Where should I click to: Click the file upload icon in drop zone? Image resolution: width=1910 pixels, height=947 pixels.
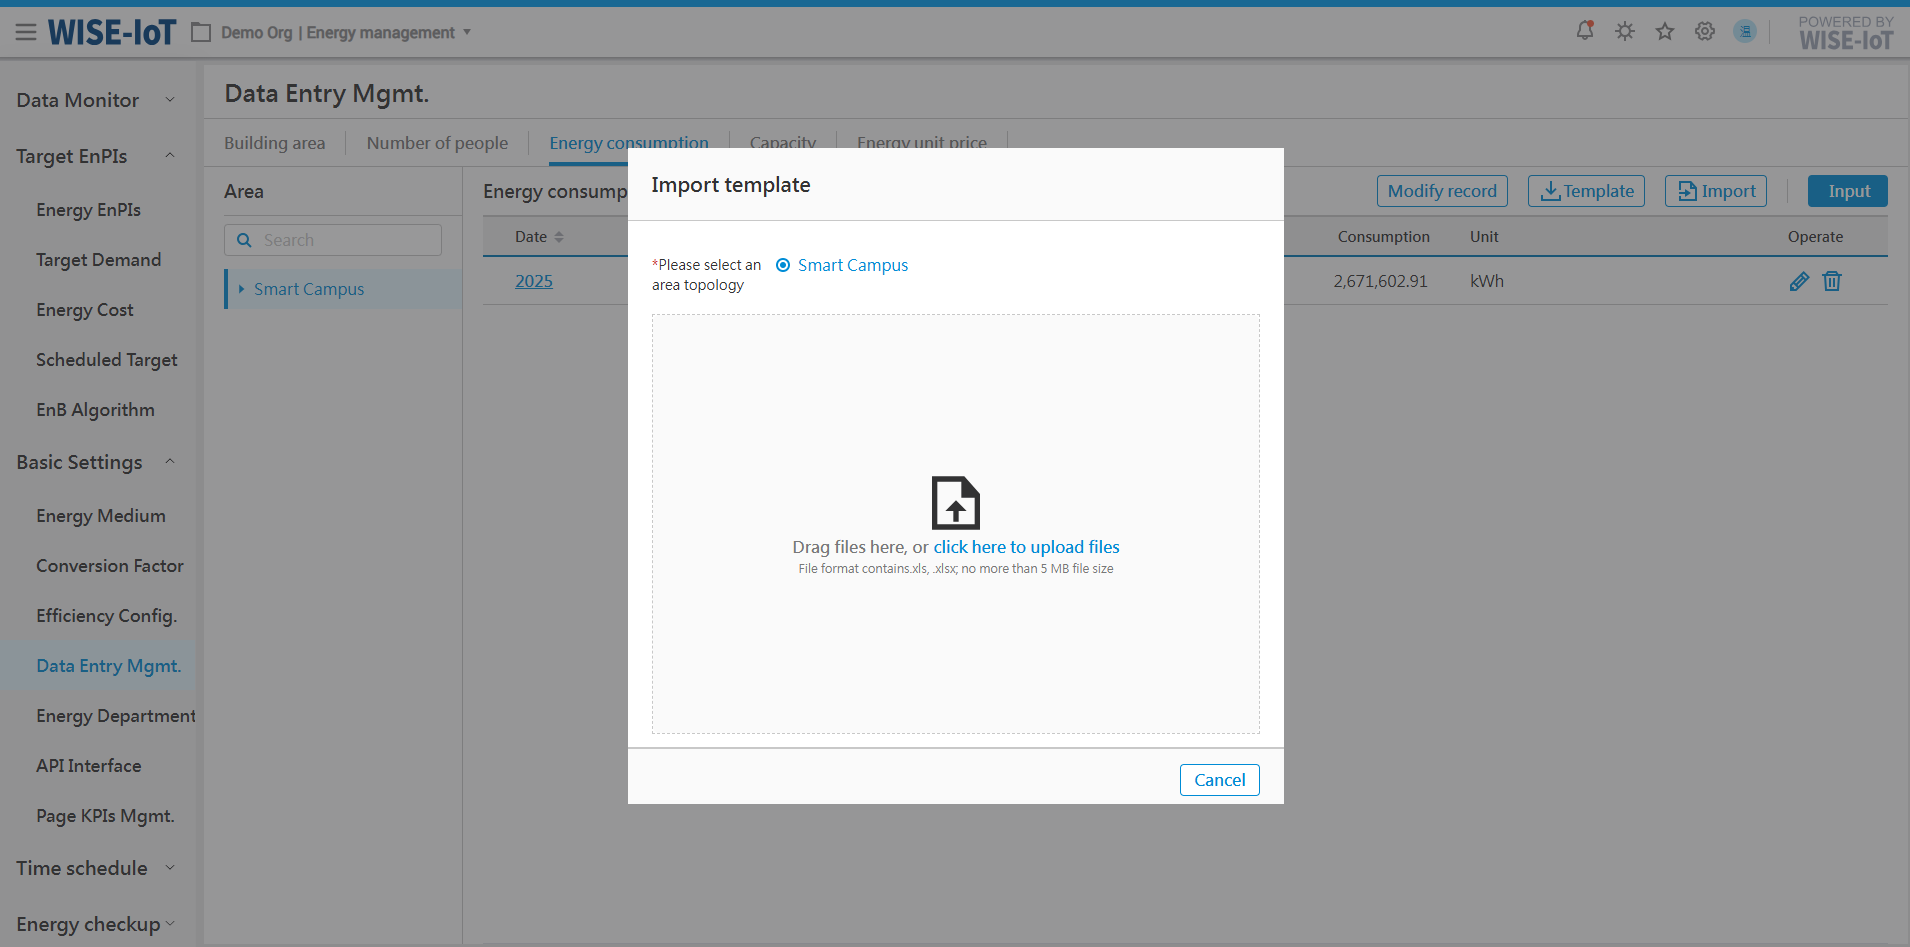pos(955,502)
